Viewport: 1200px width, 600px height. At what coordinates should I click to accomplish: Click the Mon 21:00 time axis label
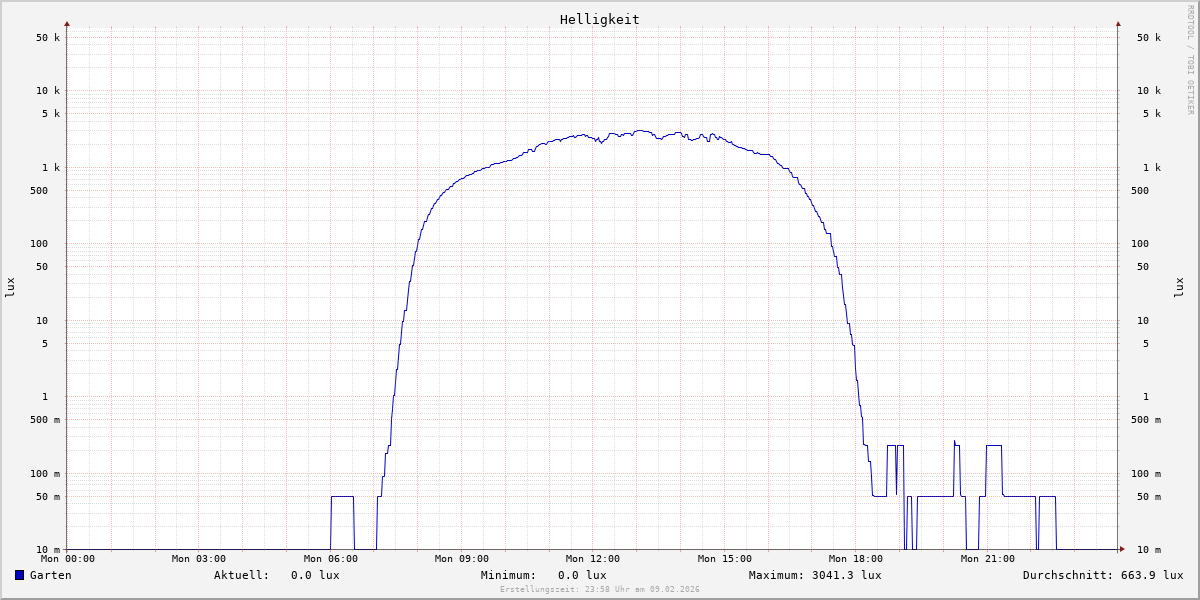(987, 559)
